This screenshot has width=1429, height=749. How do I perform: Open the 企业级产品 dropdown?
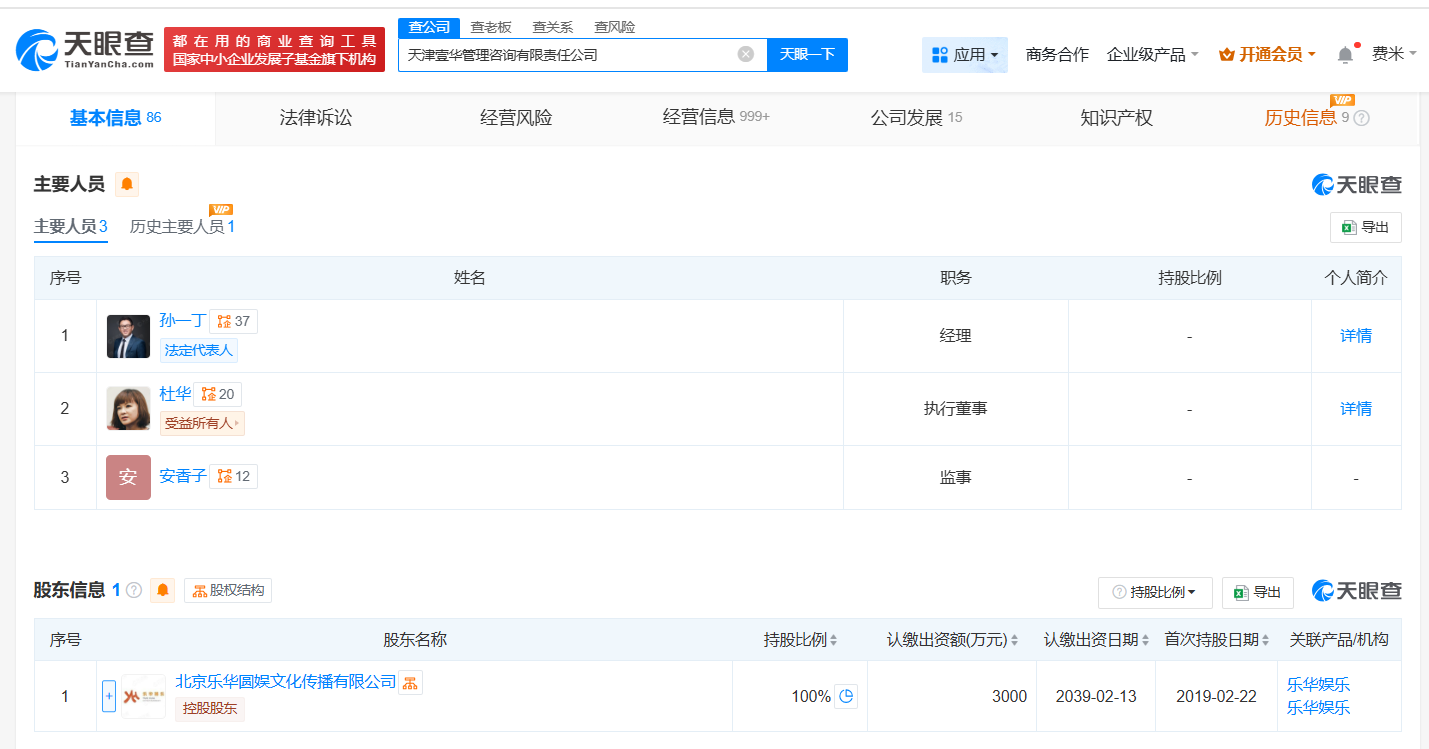[1153, 55]
